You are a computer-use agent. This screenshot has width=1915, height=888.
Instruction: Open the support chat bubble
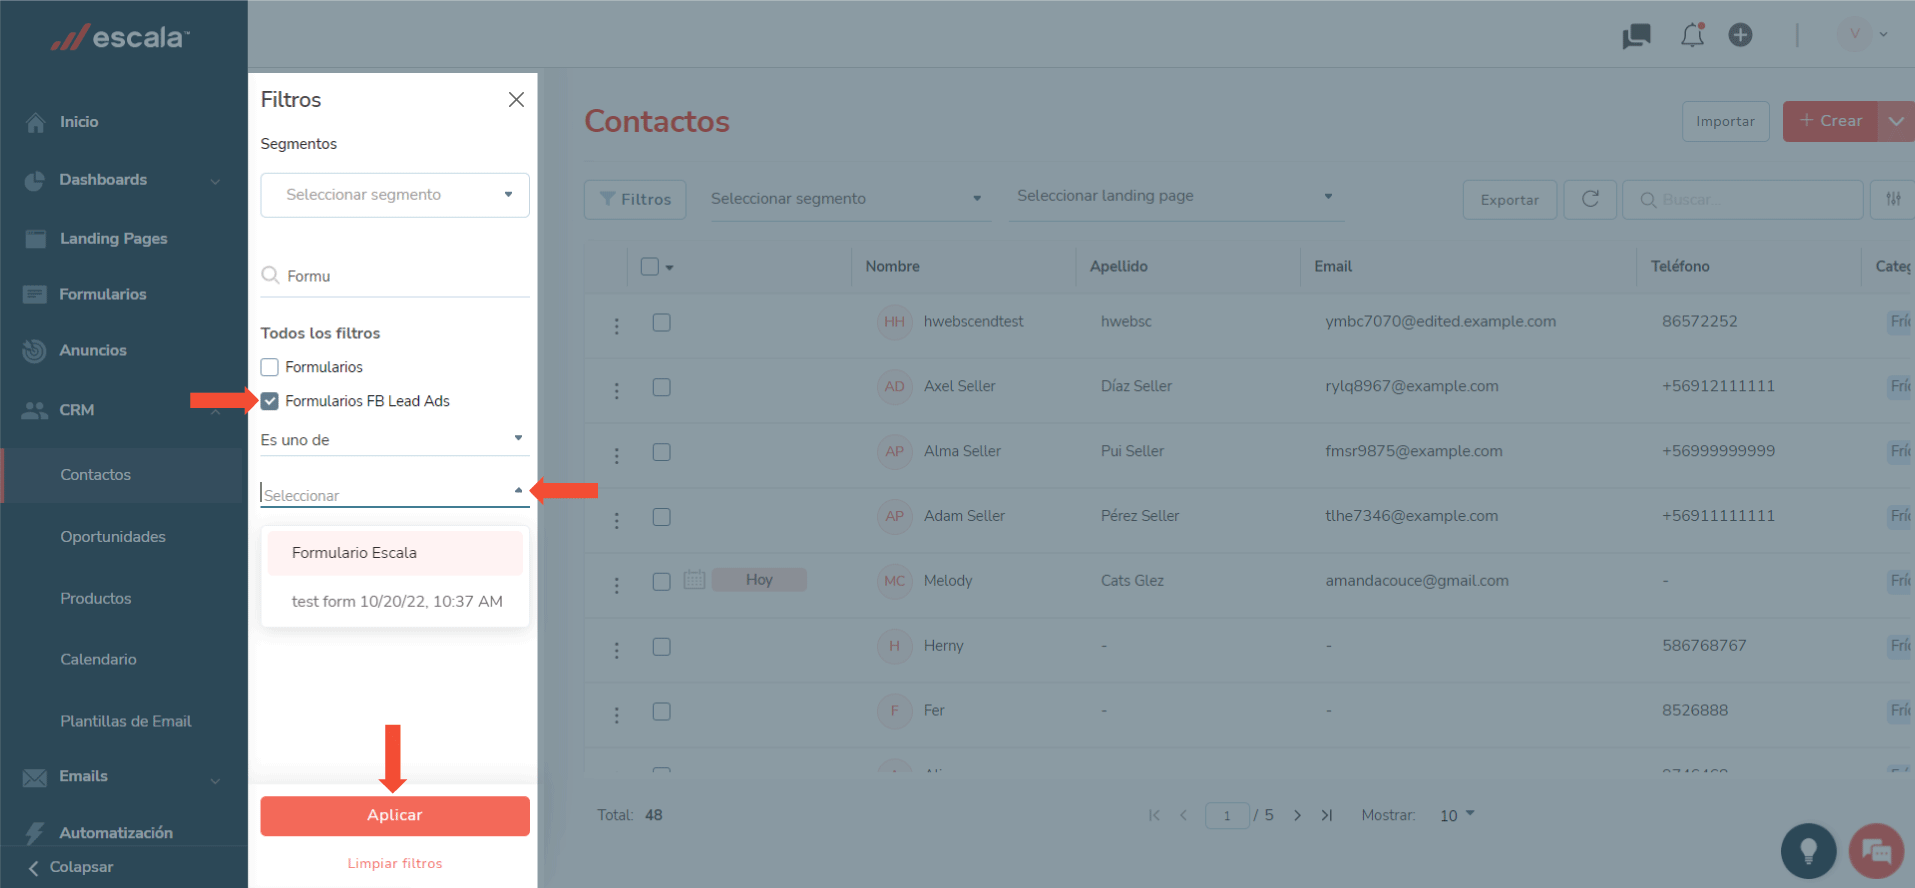click(x=1876, y=851)
